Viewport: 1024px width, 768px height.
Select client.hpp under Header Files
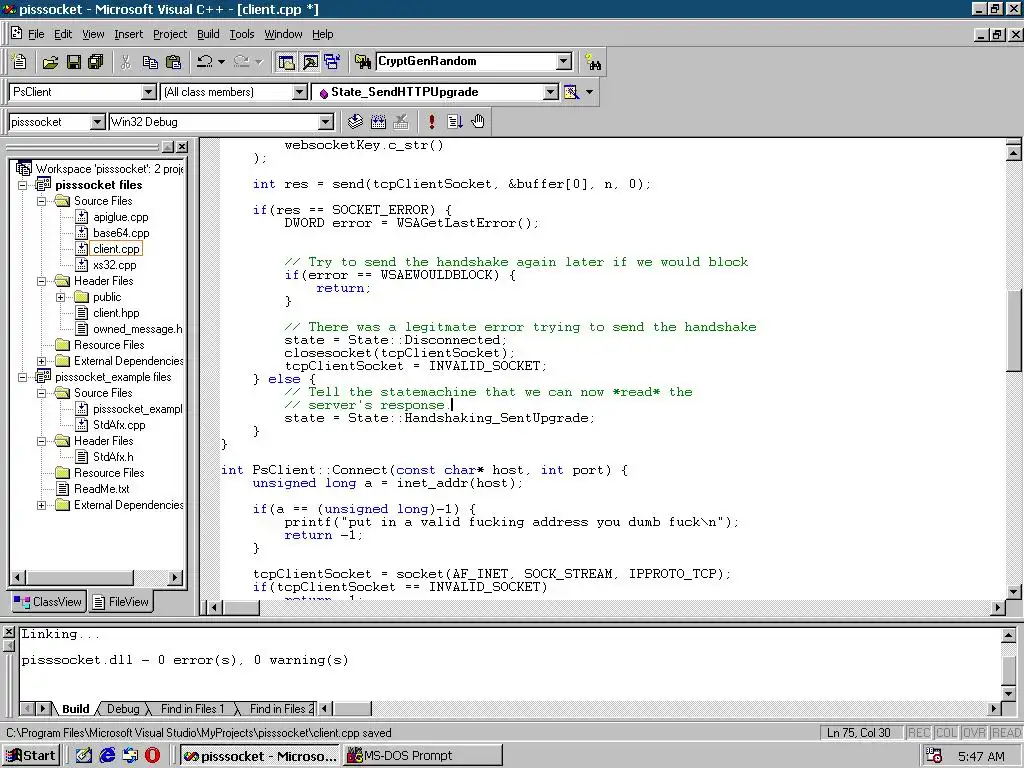coord(116,313)
